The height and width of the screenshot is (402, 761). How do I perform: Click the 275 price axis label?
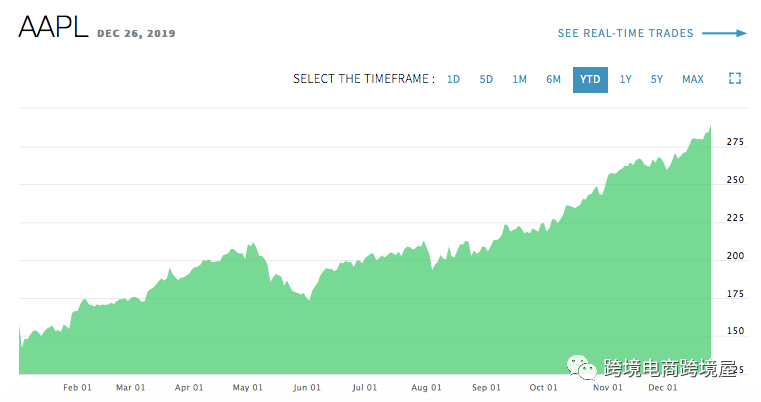click(x=735, y=142)
